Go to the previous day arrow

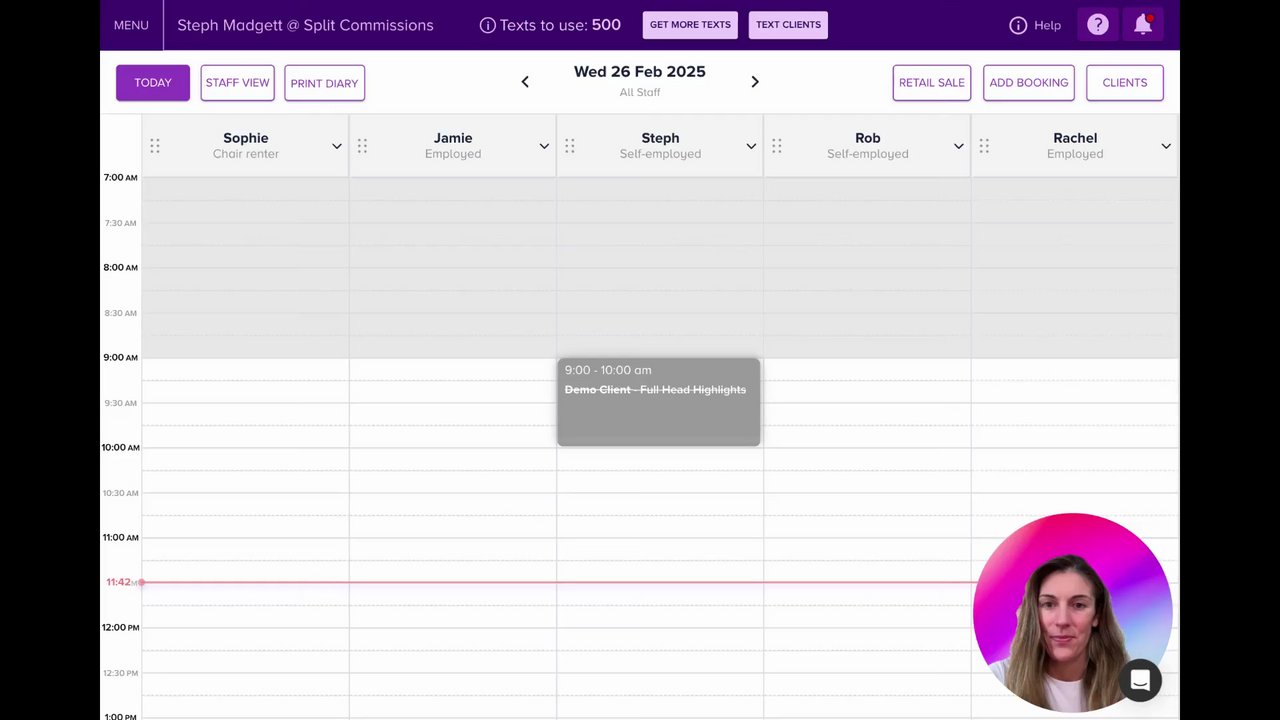coord(525,82)
